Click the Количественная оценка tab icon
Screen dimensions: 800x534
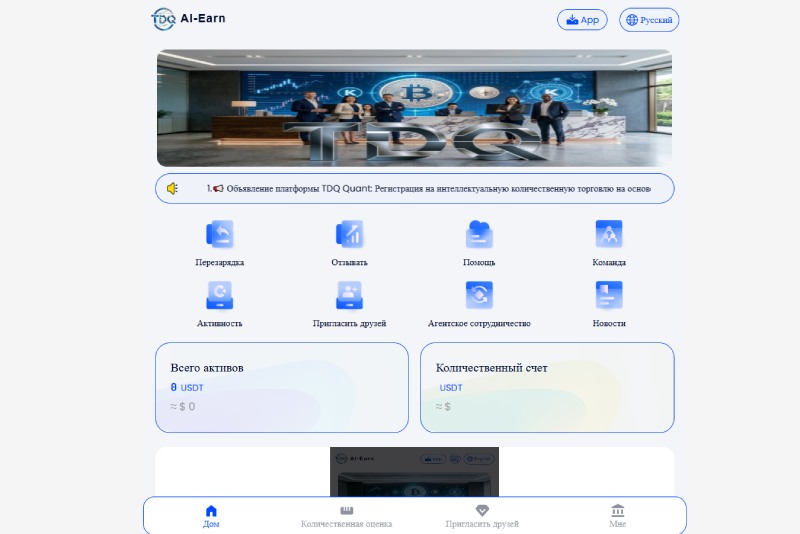(346, 511)
